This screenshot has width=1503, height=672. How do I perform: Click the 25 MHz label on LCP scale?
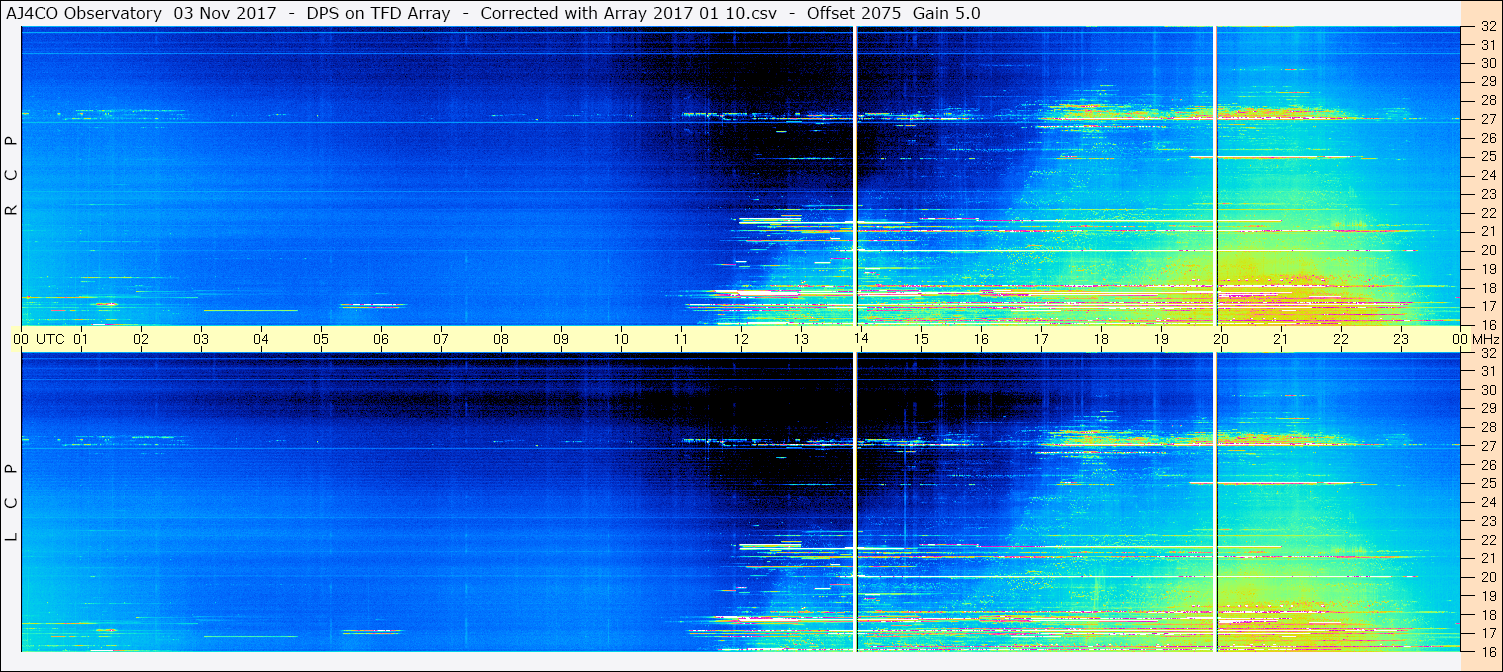coord(1487,484)
